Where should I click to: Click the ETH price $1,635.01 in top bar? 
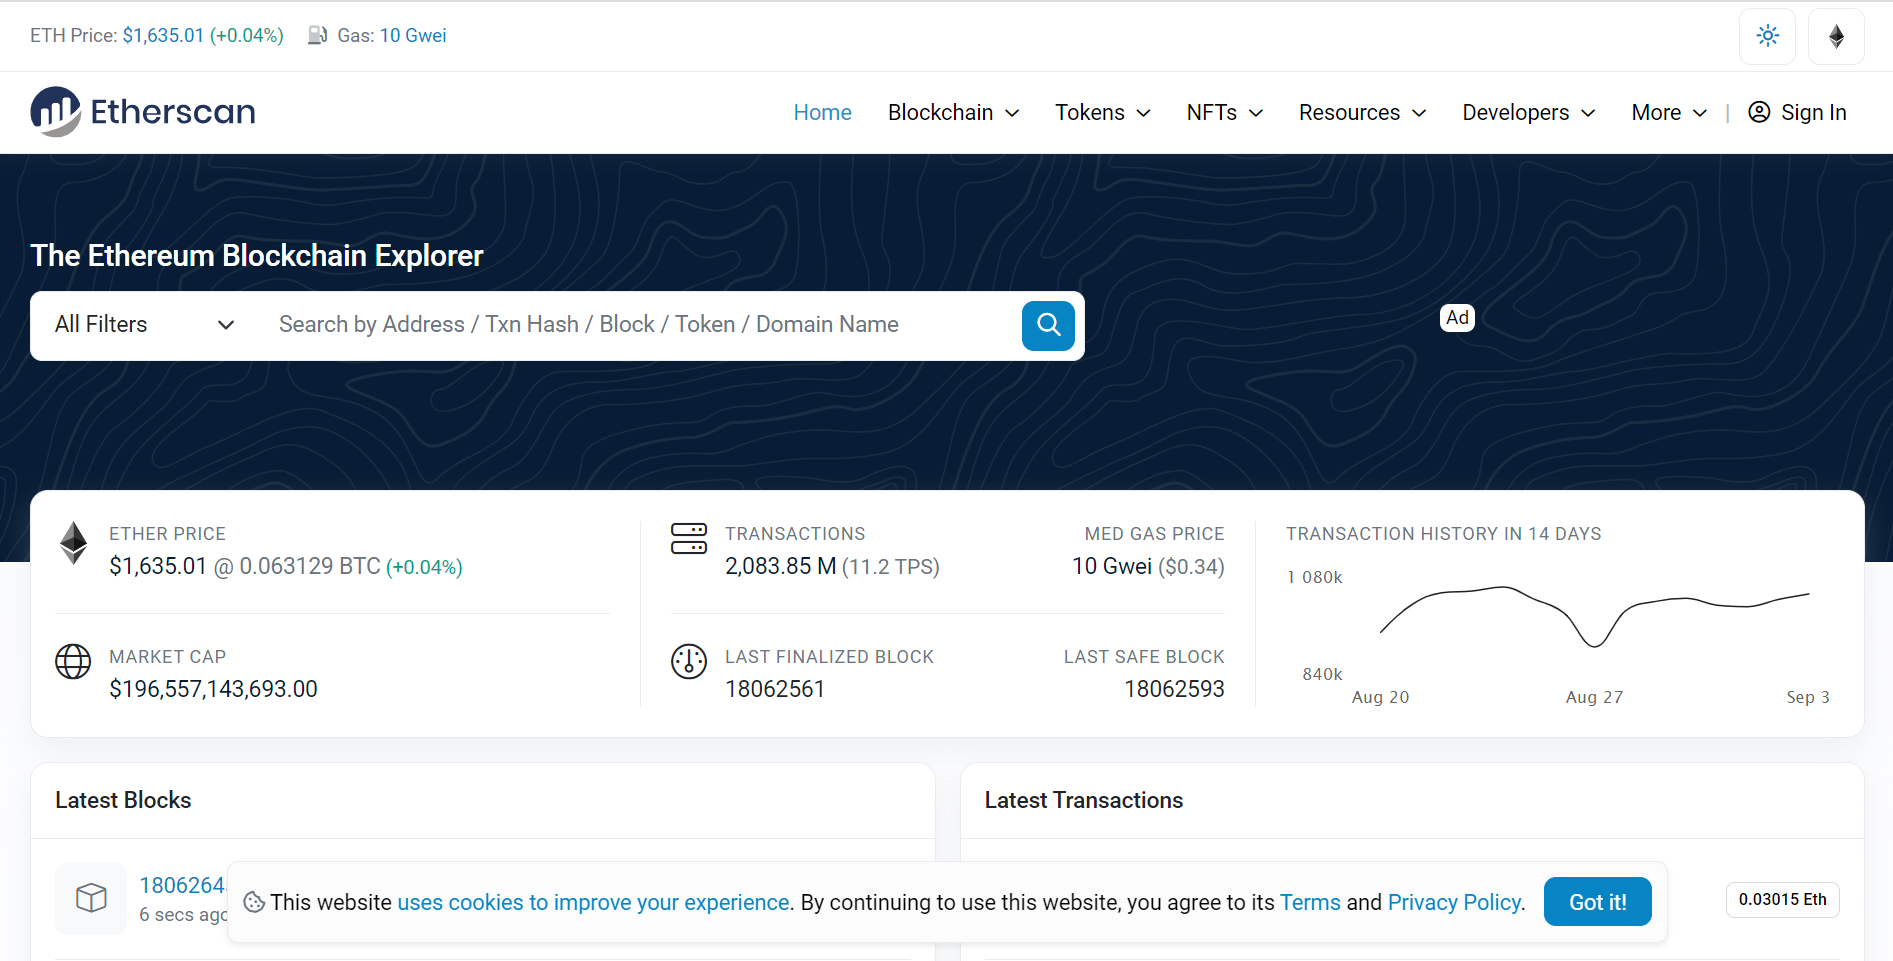(x=163, y=35)
